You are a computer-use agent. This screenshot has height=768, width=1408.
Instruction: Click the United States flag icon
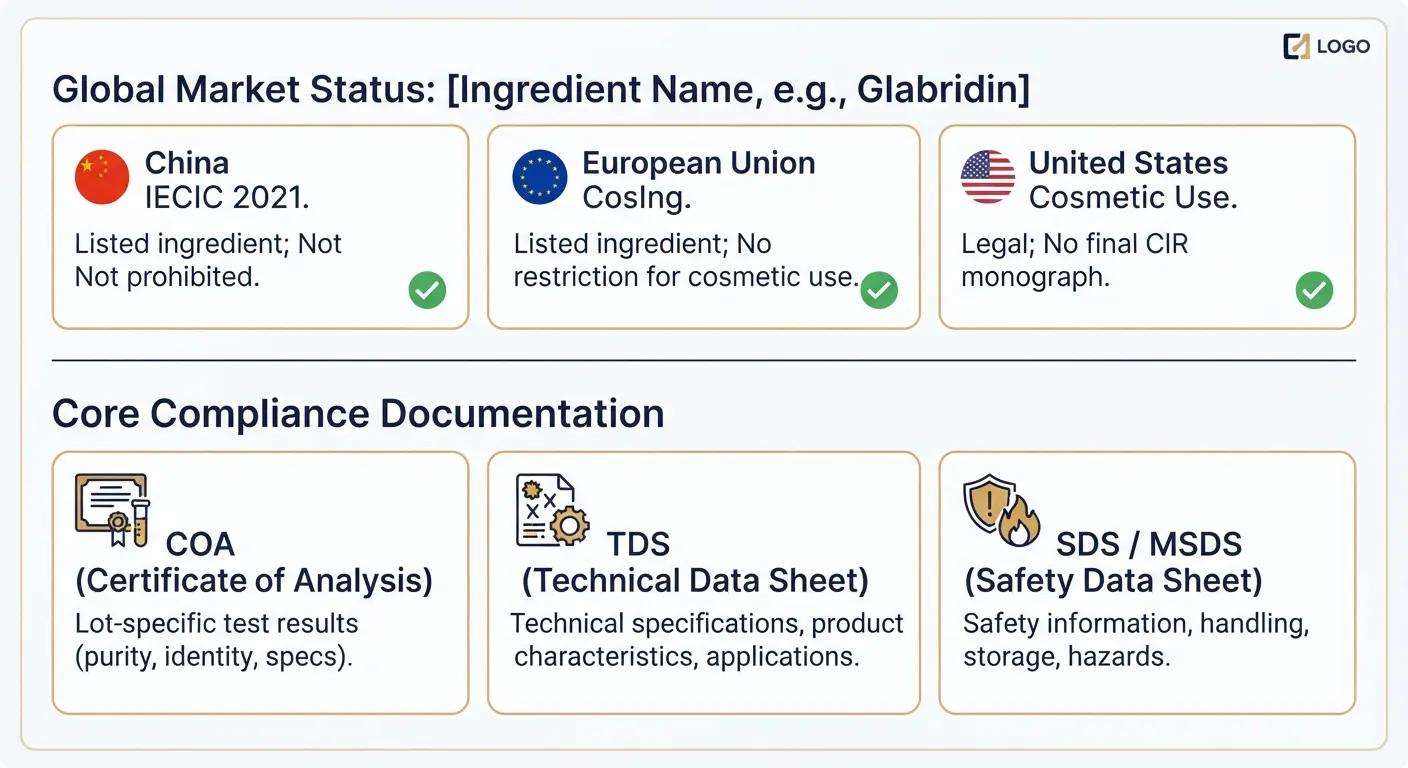(x=988, y=178)
